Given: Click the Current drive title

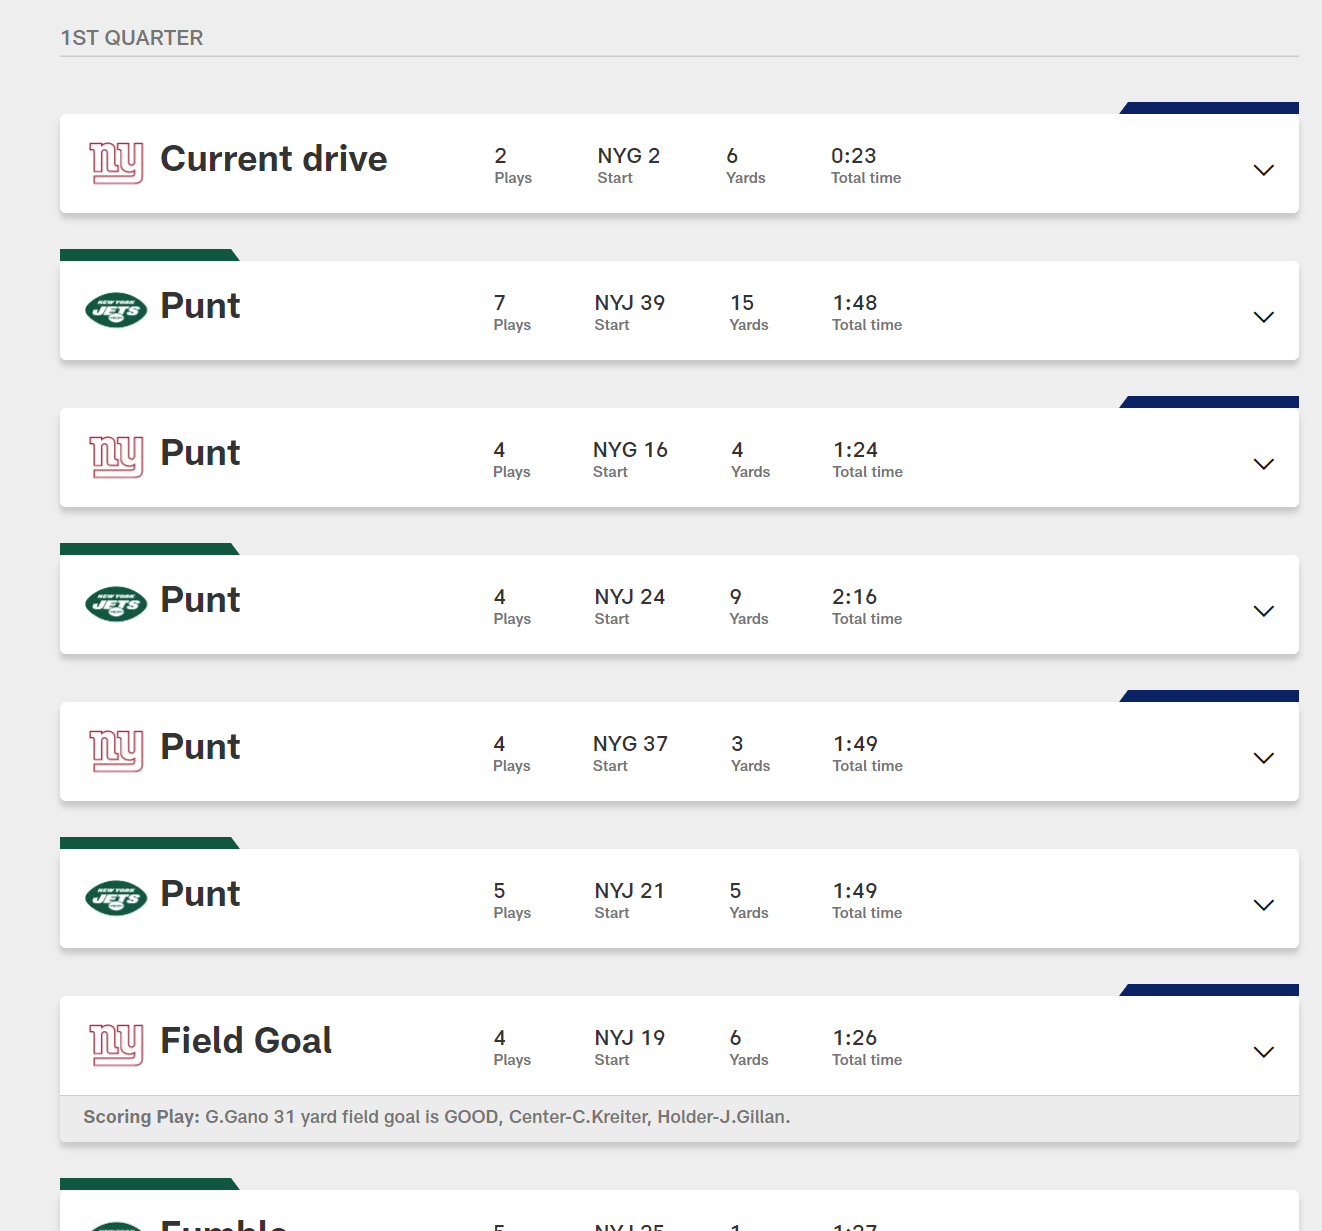Looking at the screenshot, I should [x=273, y=159].
